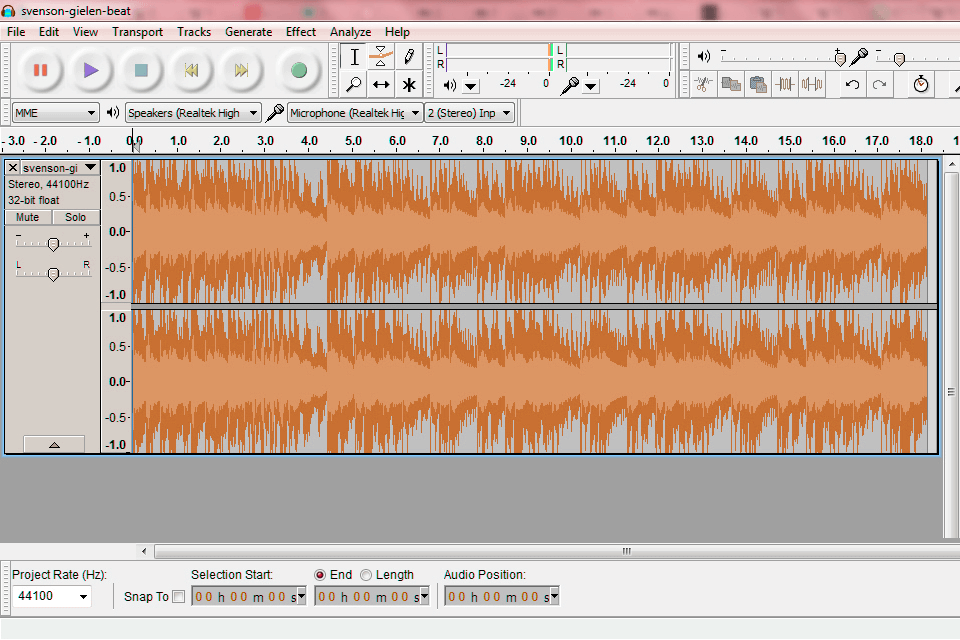The image size is (960, 640).
Task: Open the Effect menu
Action: pos(301,32)
